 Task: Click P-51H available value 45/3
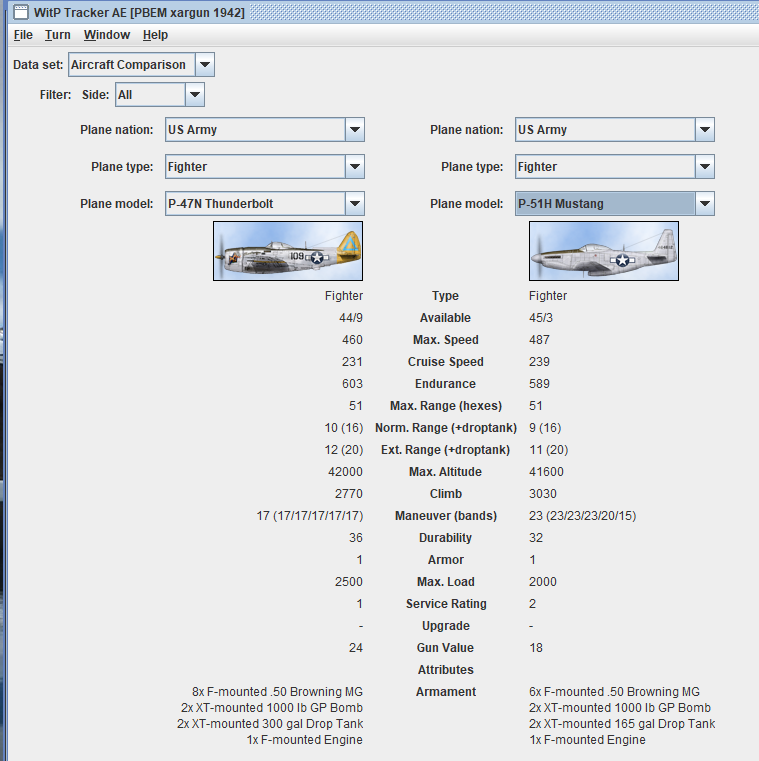click(x=541, y=317)
